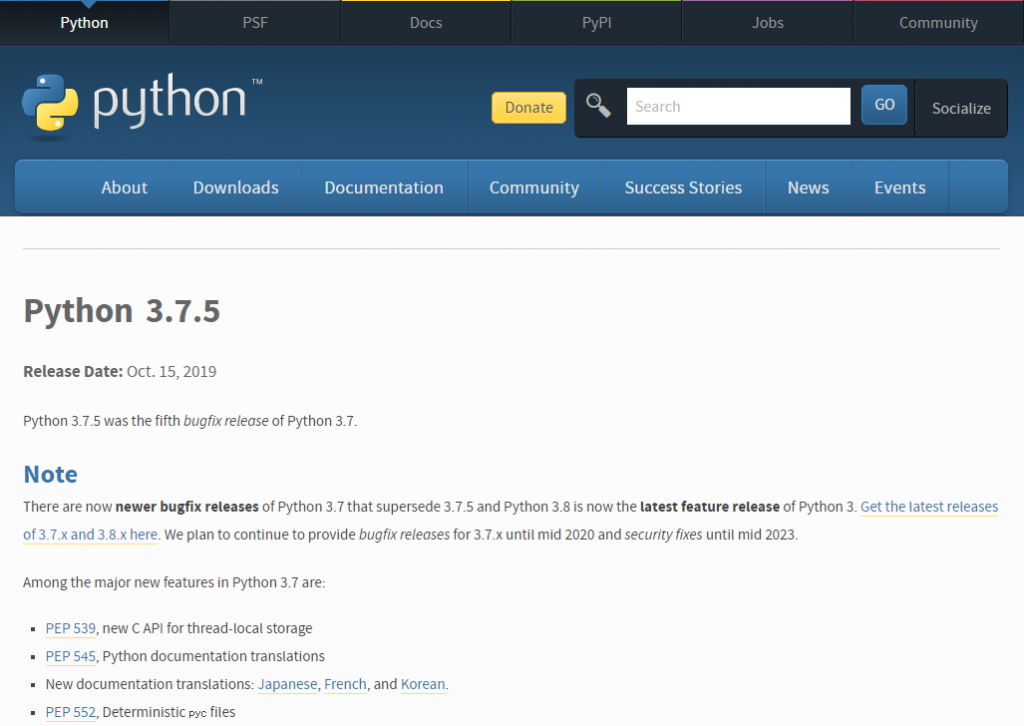
Task: Expand the Documentation navigation menu
Action: [x=383, y=187]
